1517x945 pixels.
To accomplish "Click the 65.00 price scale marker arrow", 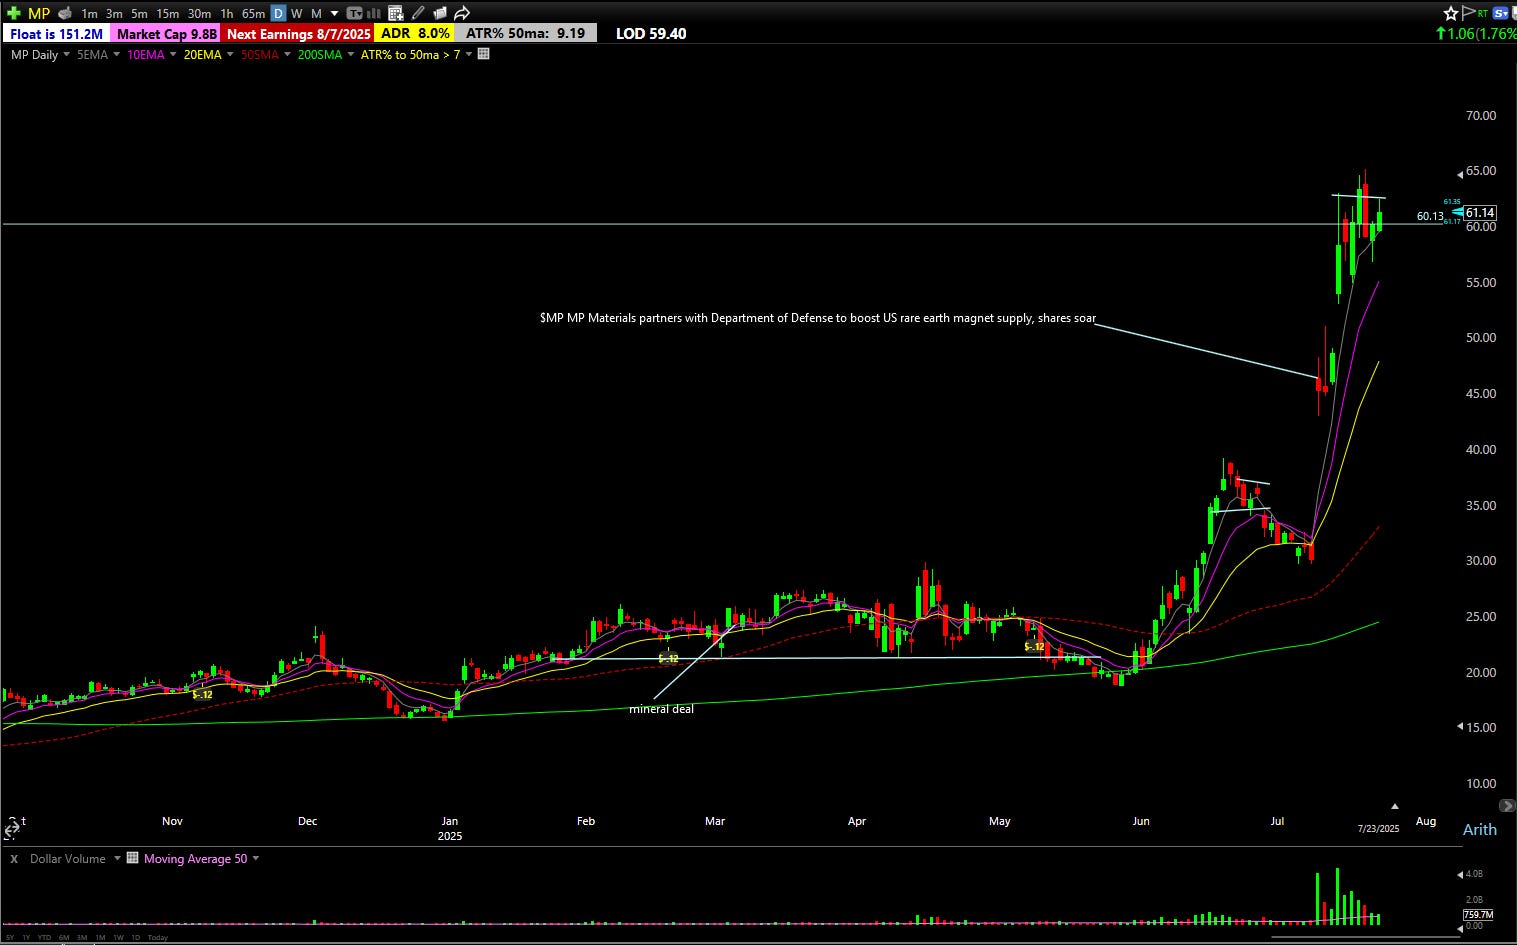I will click(x=1460, y=174).
